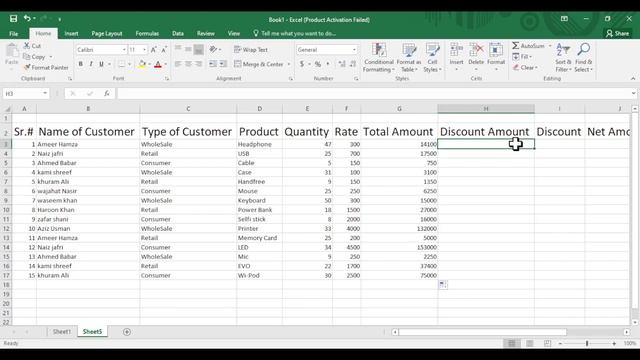This screenshot has width=640, height=360.
Task: Add a new sheet with plus button
Action: (127, 332)
